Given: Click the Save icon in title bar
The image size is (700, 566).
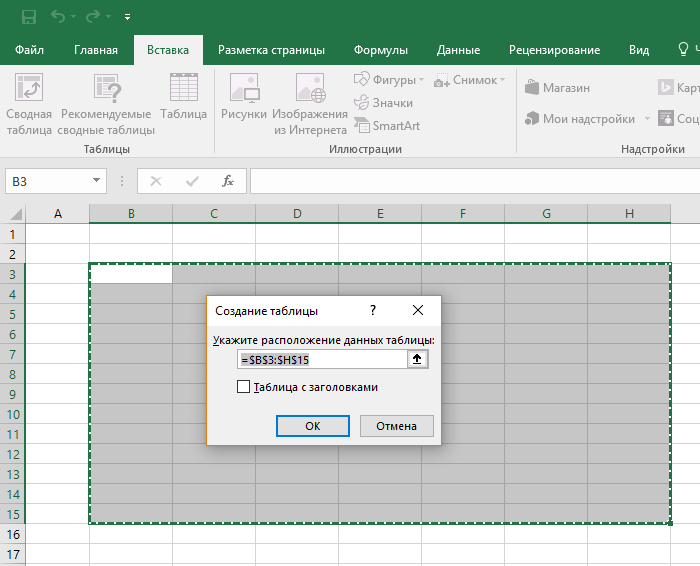Looking at the screenshot, I should point(28,17).
